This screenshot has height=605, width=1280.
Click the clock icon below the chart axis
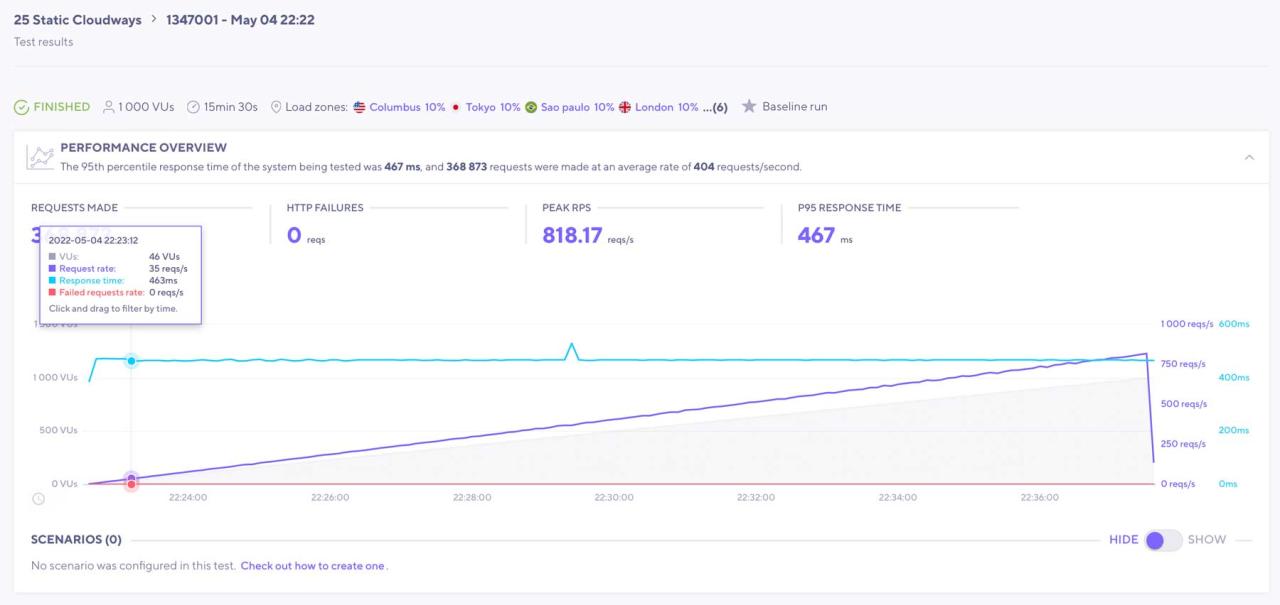38,498
